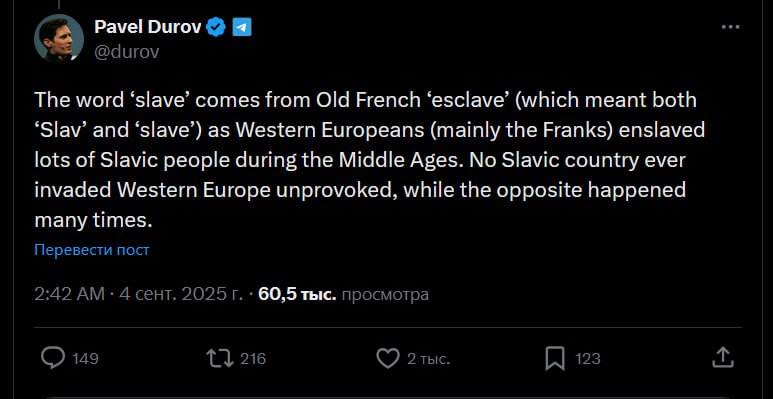Viewport: 773px width, 399px height.
Task: Click the 149 replies count
Action: click(x=85, y=359)
